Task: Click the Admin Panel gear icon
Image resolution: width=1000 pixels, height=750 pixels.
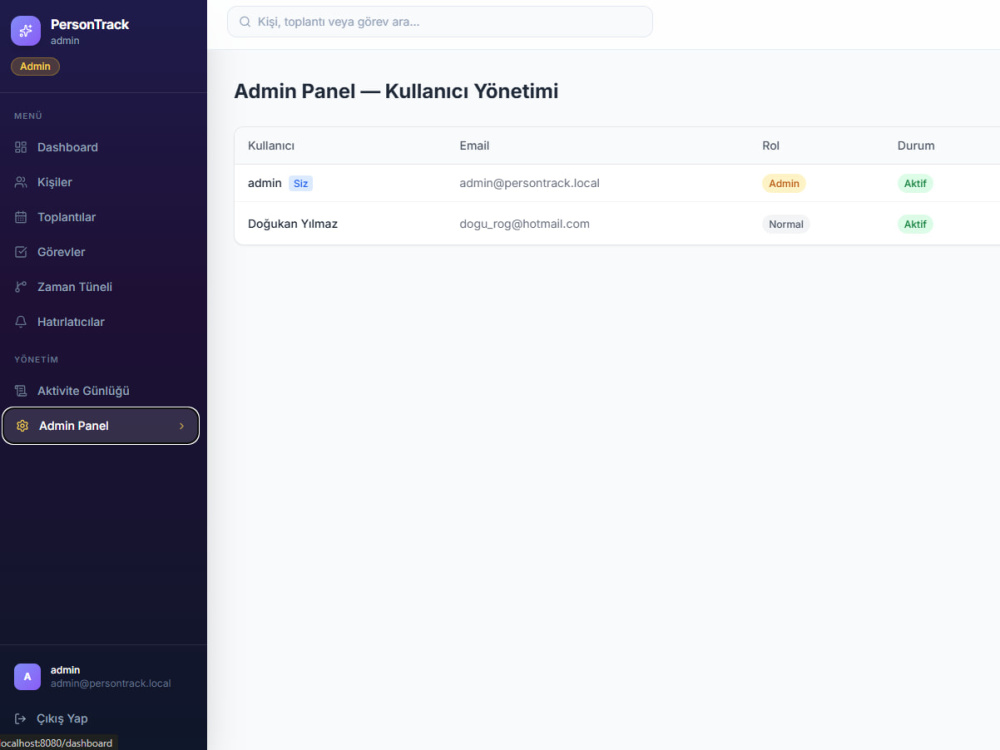Action: (x=22, y=426)
